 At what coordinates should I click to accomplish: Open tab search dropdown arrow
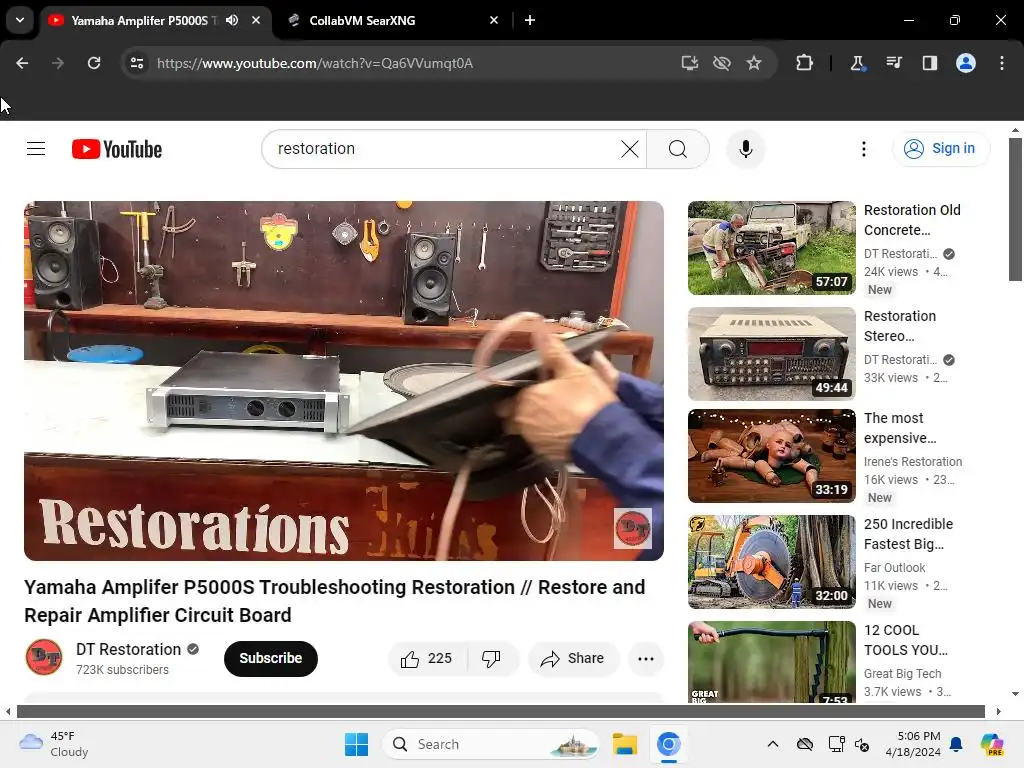pos(20,20)
